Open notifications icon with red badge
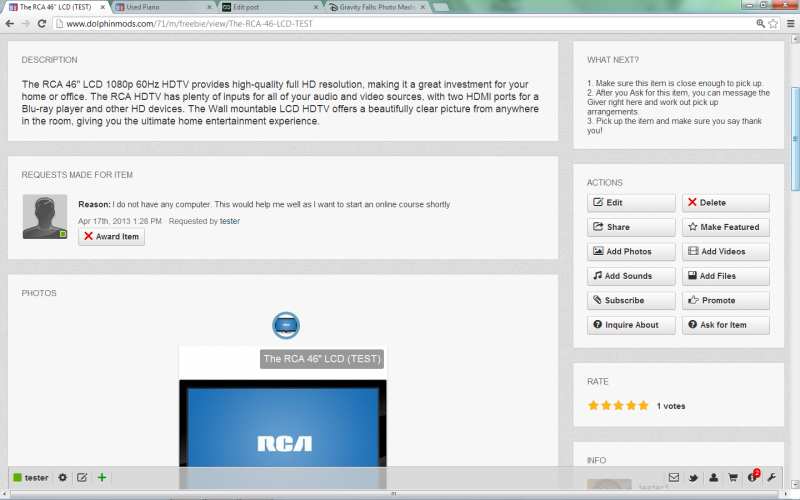This screenshot has width=800, height=500. point(753,476)
